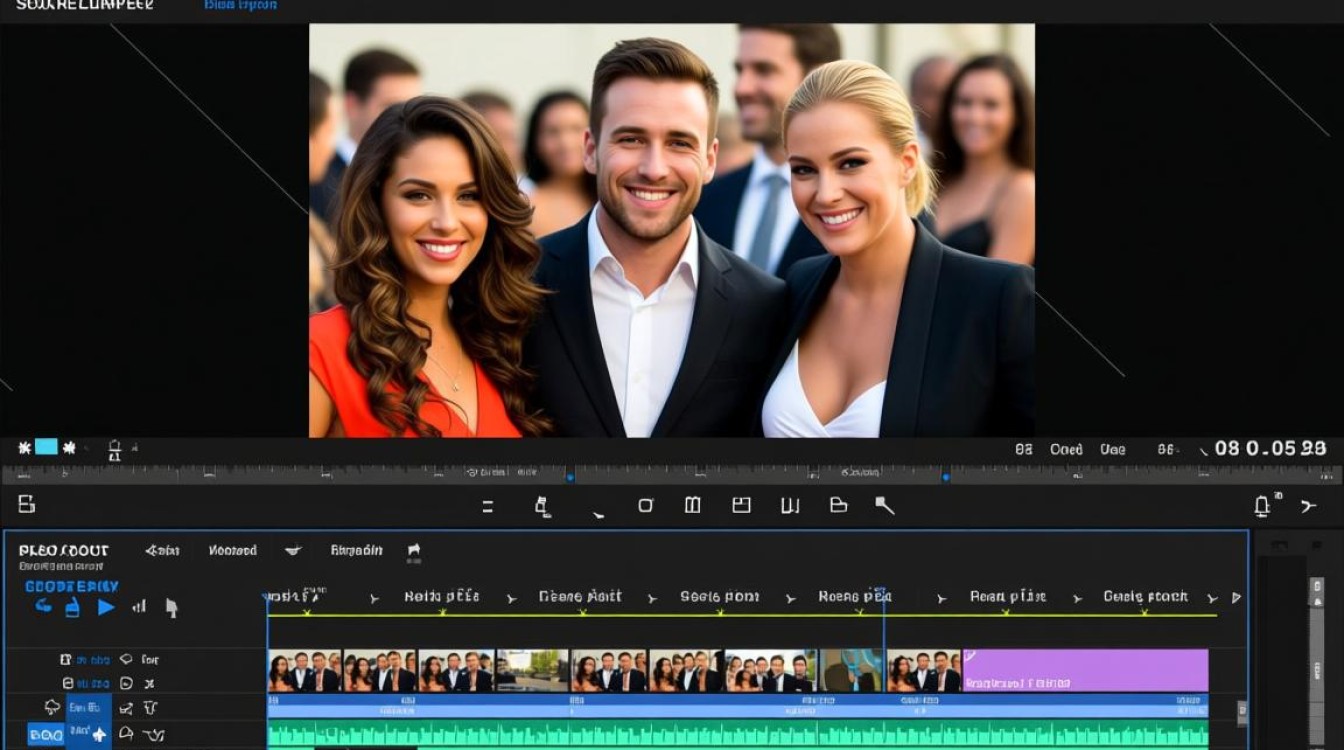Click the diagonal razor icon in transport bar

pyautogui.click(x=885, y=506)
